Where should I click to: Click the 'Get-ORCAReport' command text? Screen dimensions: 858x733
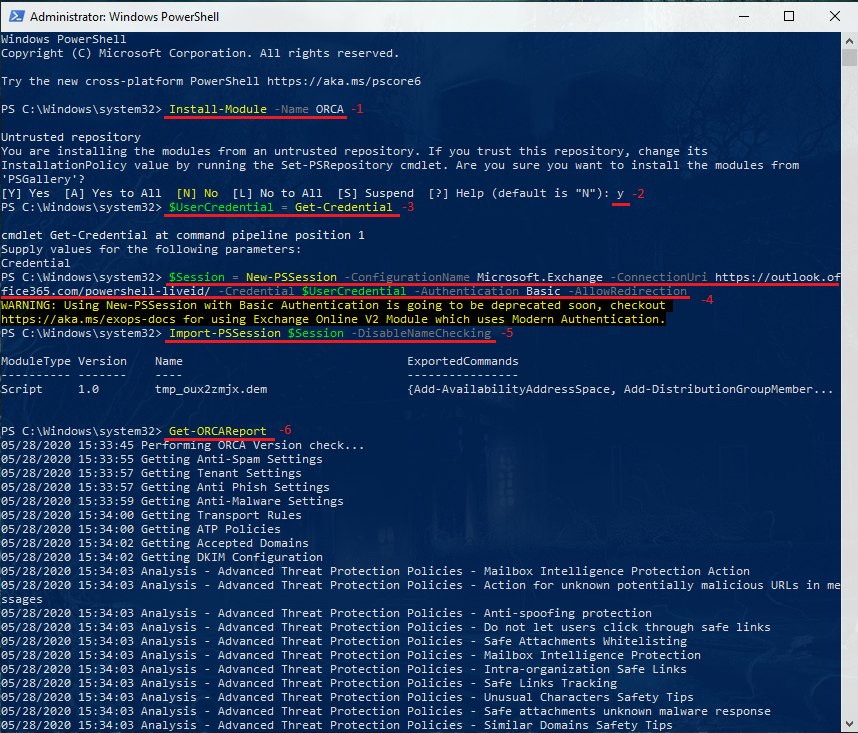click(218, 431)
